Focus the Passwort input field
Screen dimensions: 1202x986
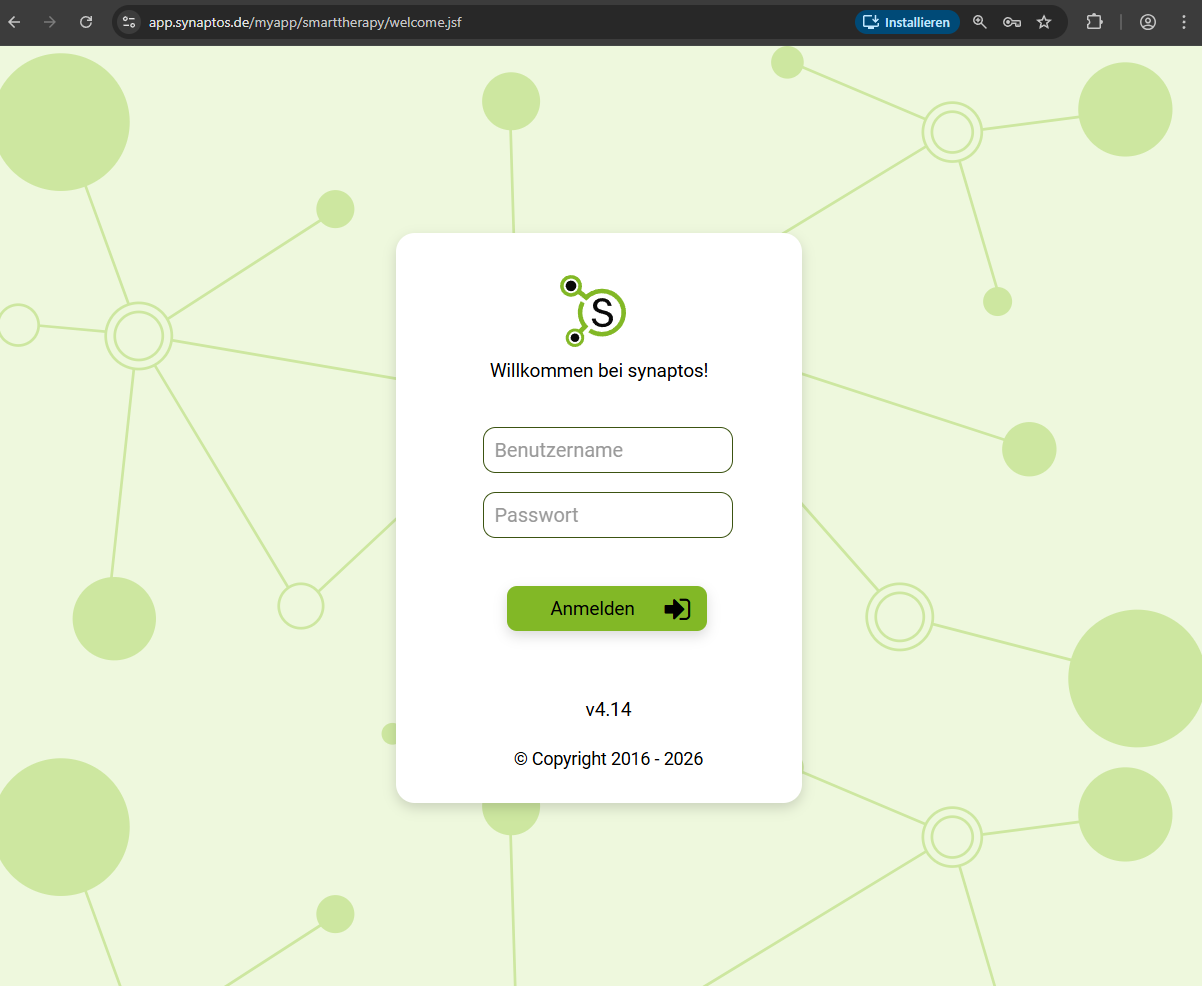click(x=607, y=515)
